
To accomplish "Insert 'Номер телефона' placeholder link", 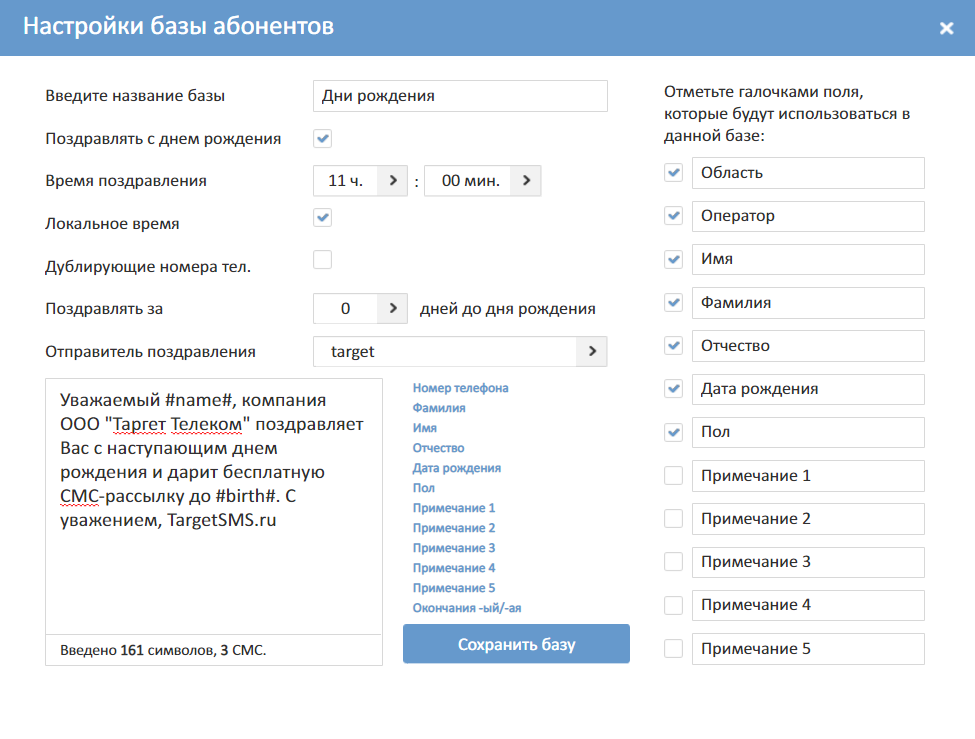I will point(460,388).
